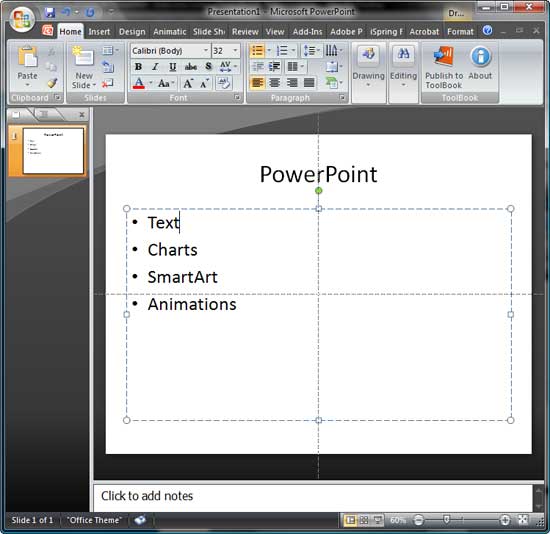Select Normal view in status bar
Image resolution: width=550 pixels, height=534 pixels.
[x=350, y=520]
